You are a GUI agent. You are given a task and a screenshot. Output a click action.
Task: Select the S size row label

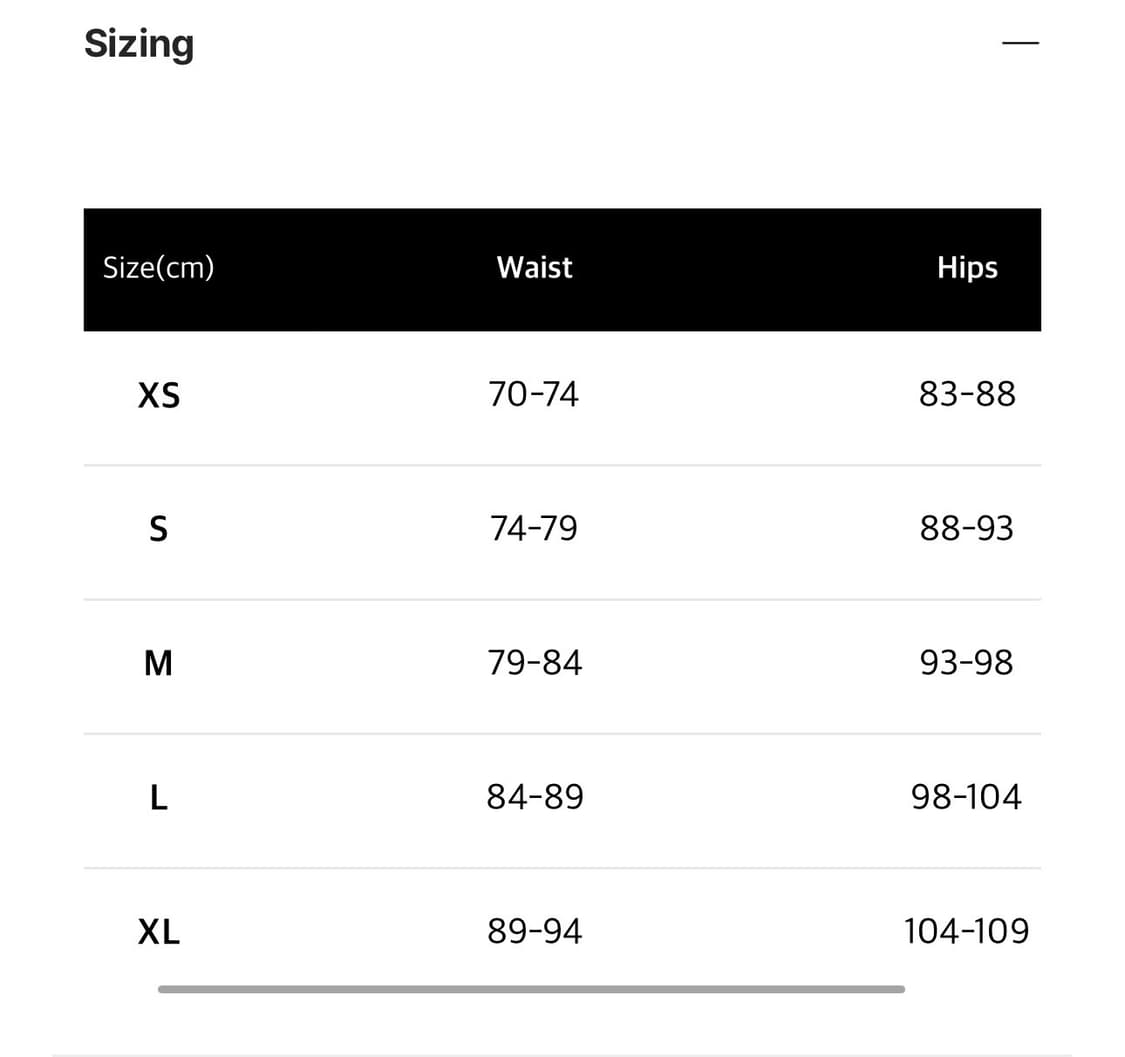(159, 529)
